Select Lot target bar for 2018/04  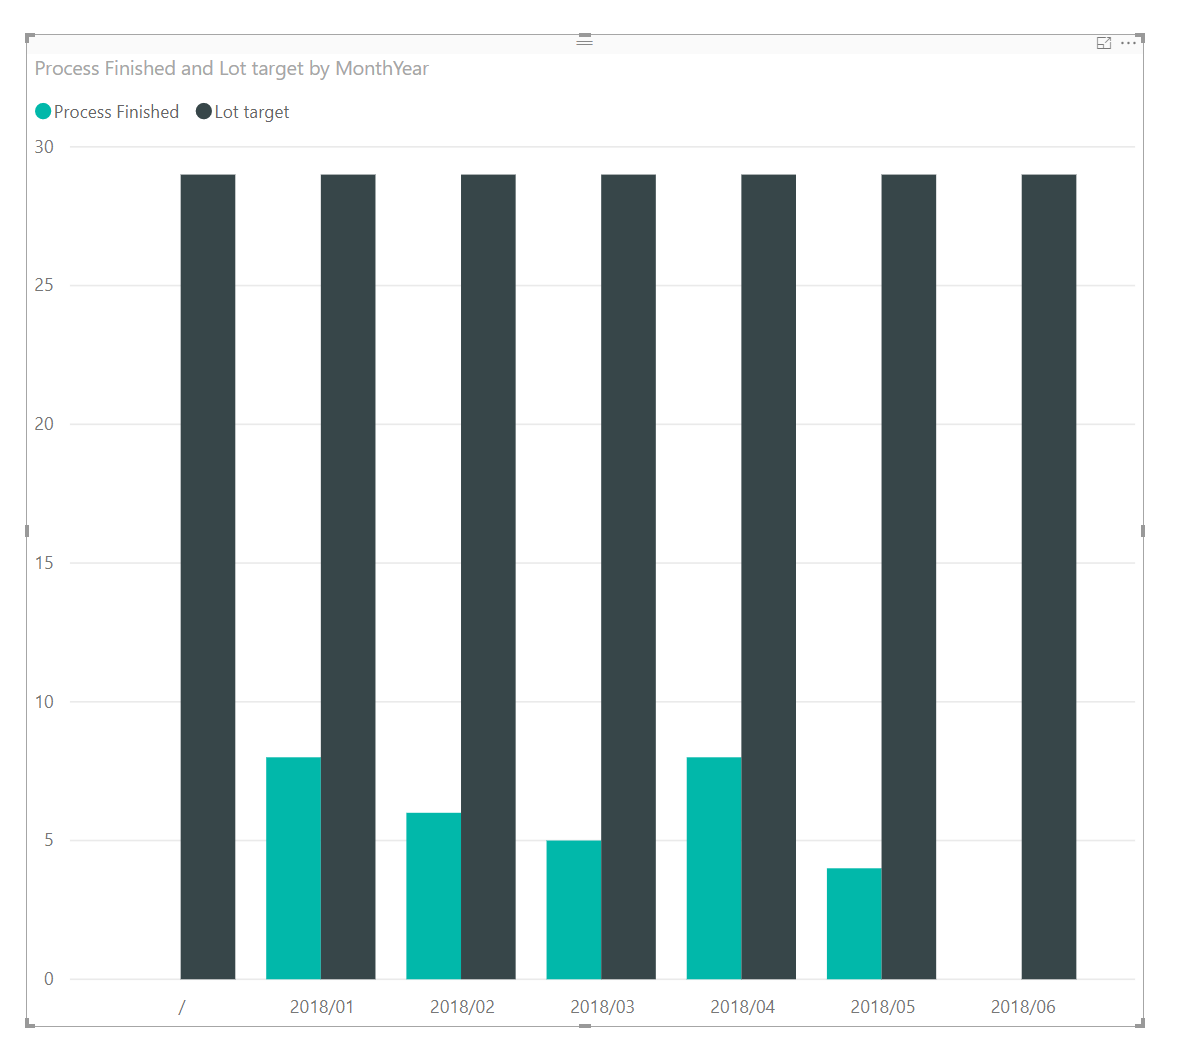(x=769, y=576)
